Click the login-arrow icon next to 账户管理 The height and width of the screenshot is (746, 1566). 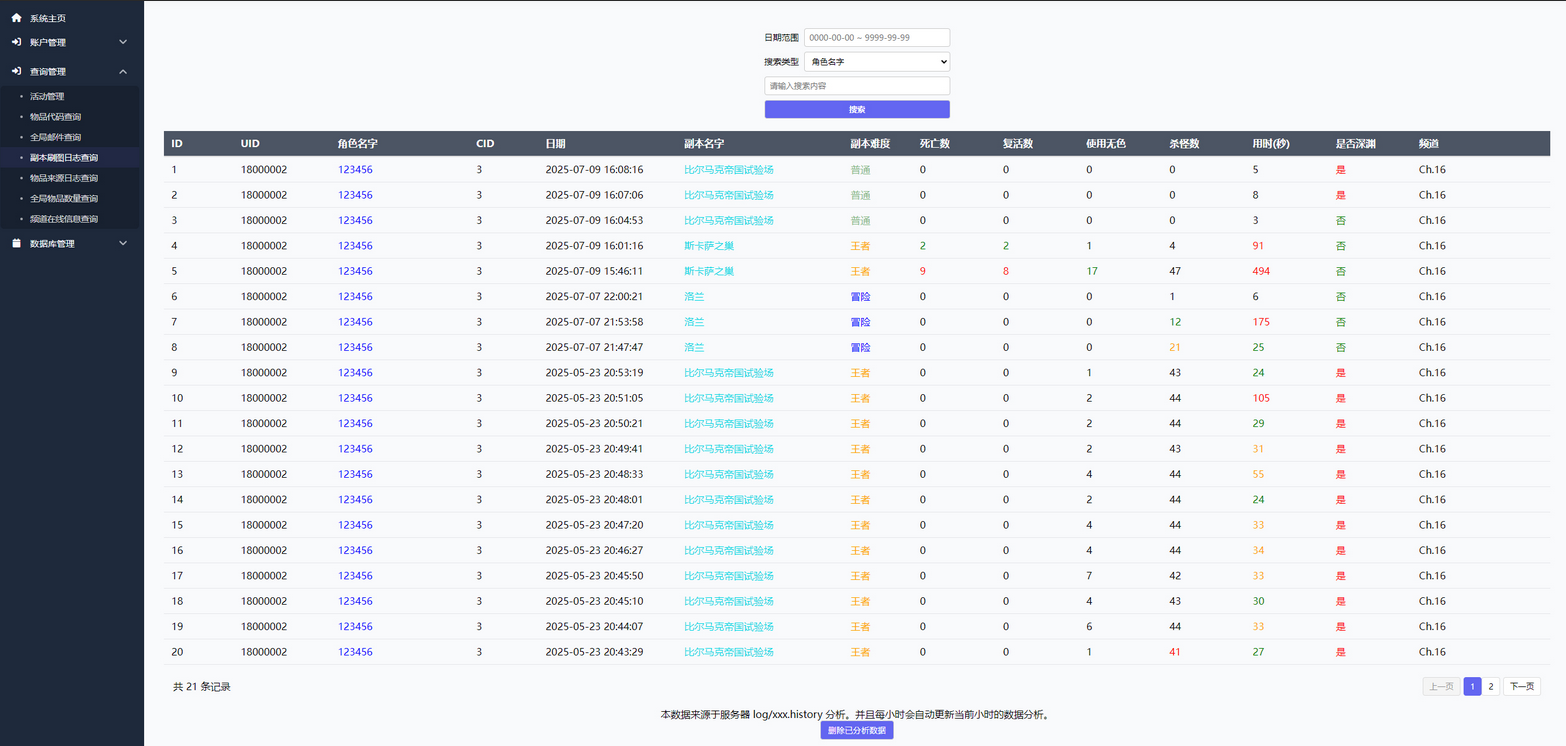coord(16,42)
